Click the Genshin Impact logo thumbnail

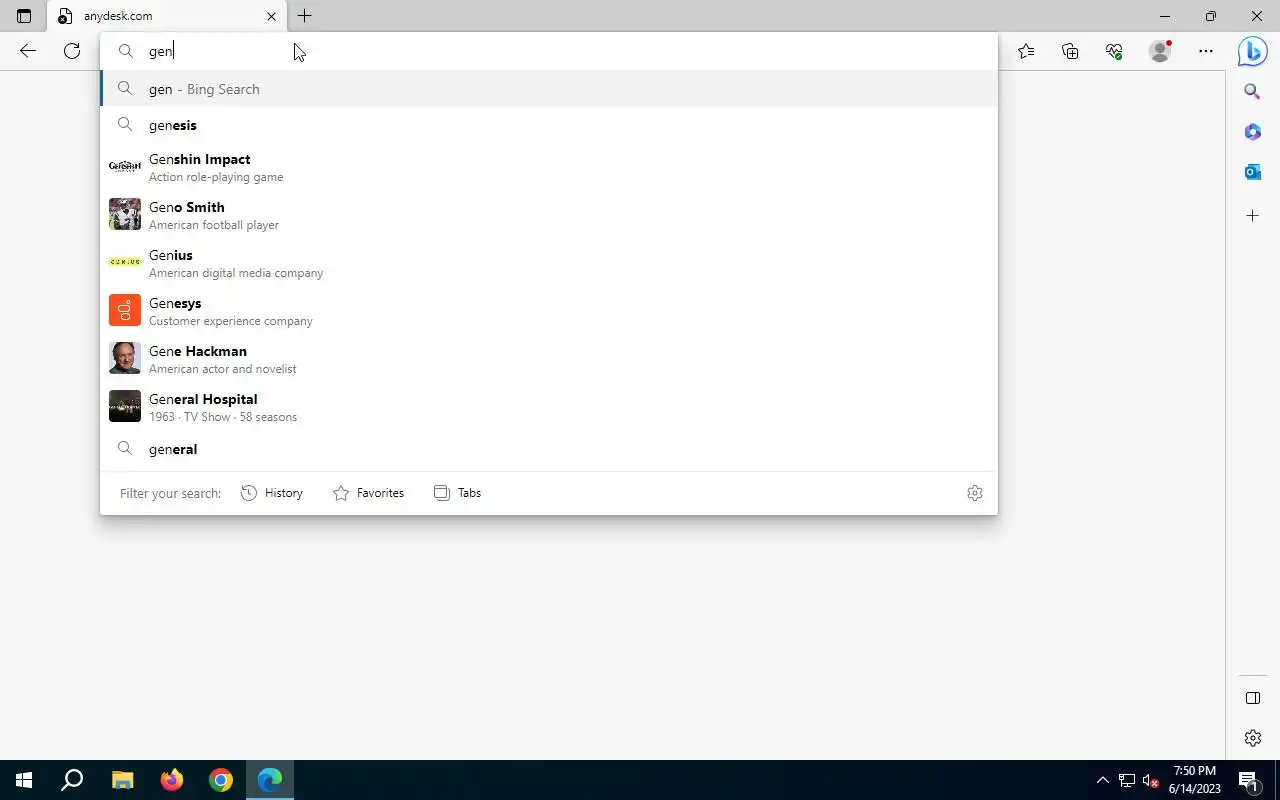[125, 166]
